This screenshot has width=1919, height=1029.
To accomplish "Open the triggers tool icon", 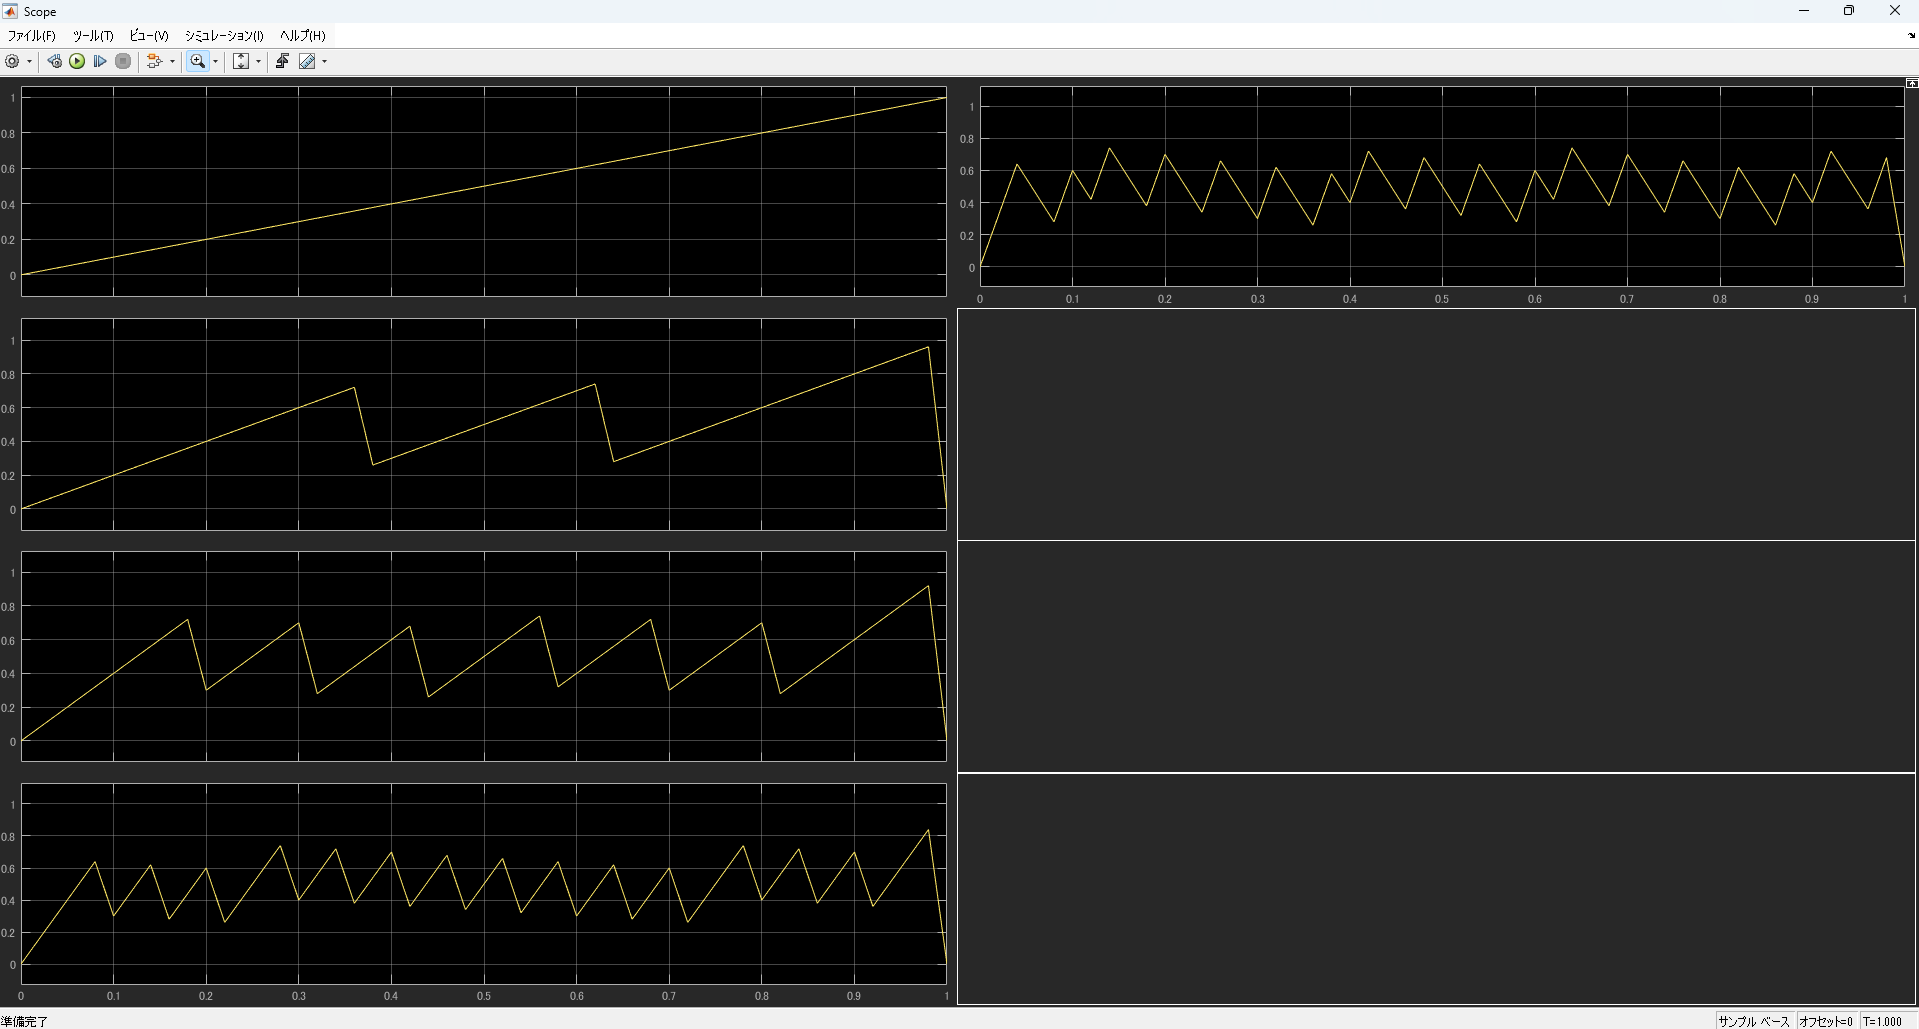I will coord(282,61).
